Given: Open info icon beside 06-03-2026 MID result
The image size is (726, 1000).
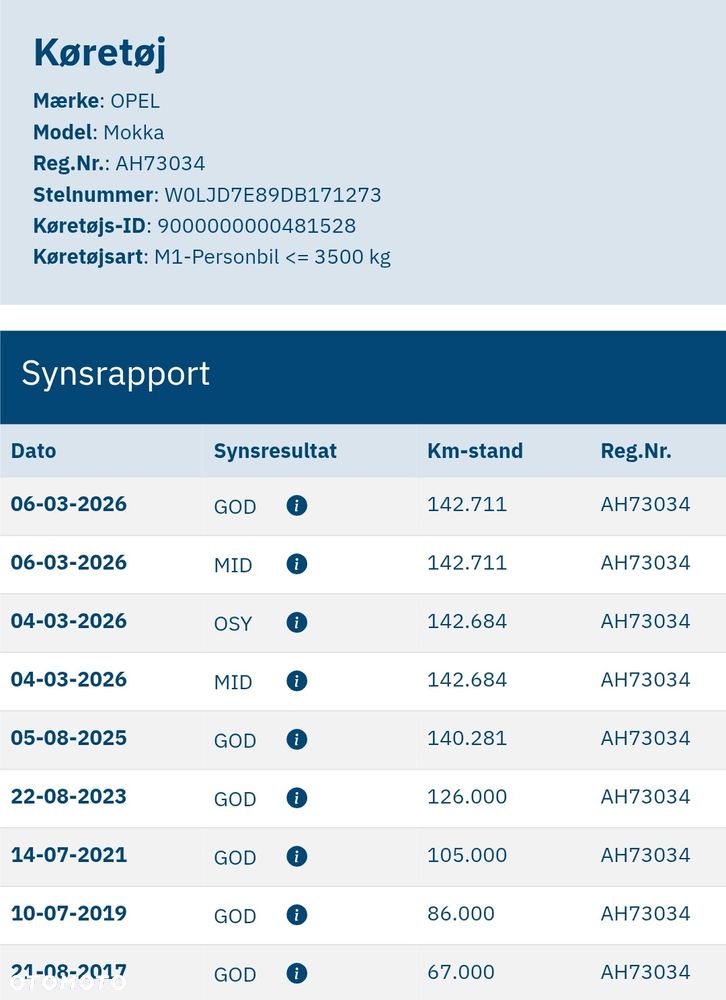Looking at the screenshot, I should (296, 564).
